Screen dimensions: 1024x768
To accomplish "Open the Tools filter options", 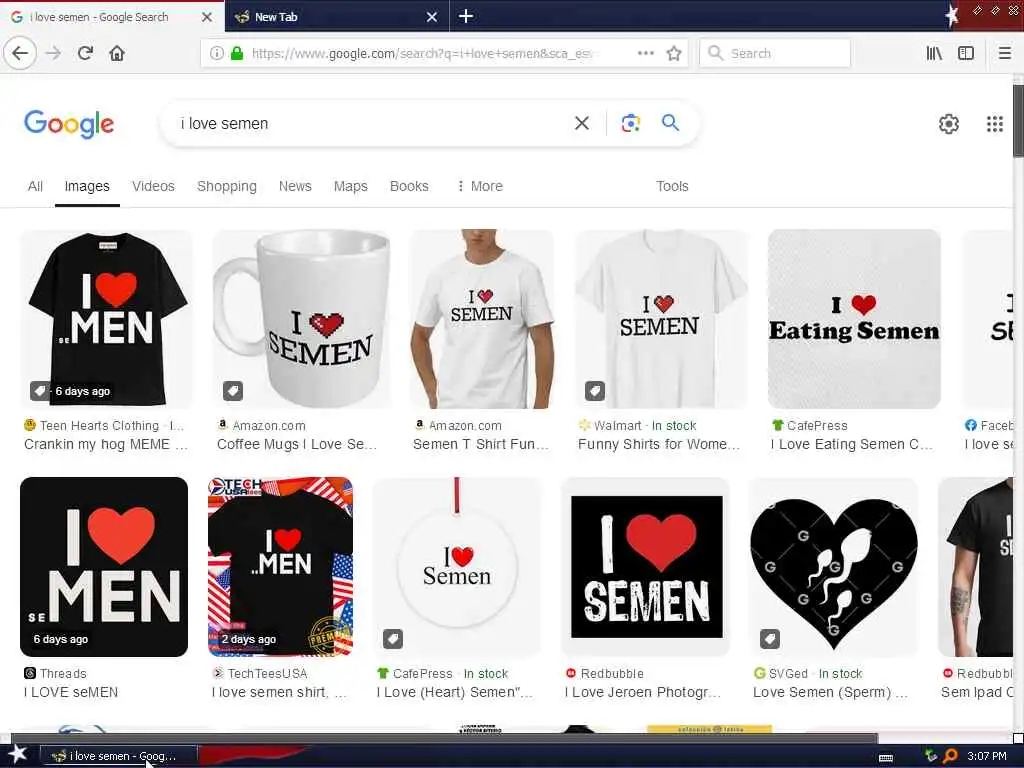I will (x=672, y=186).
